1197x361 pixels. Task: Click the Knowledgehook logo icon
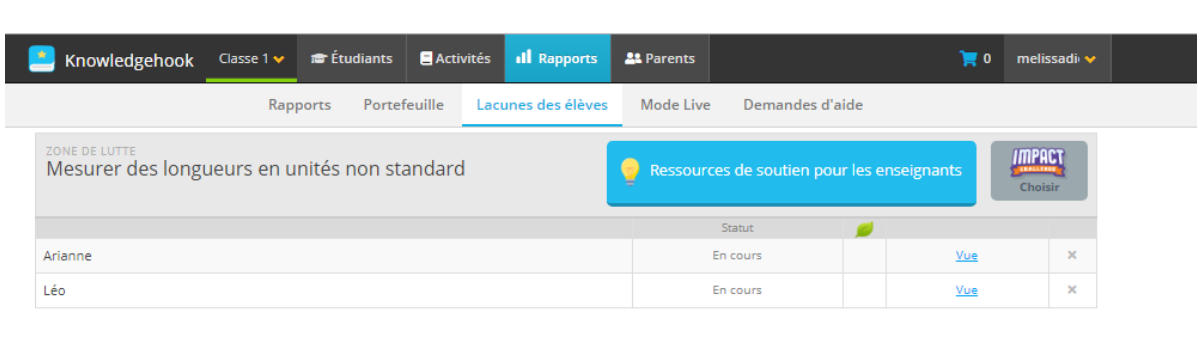click(42, 59)
